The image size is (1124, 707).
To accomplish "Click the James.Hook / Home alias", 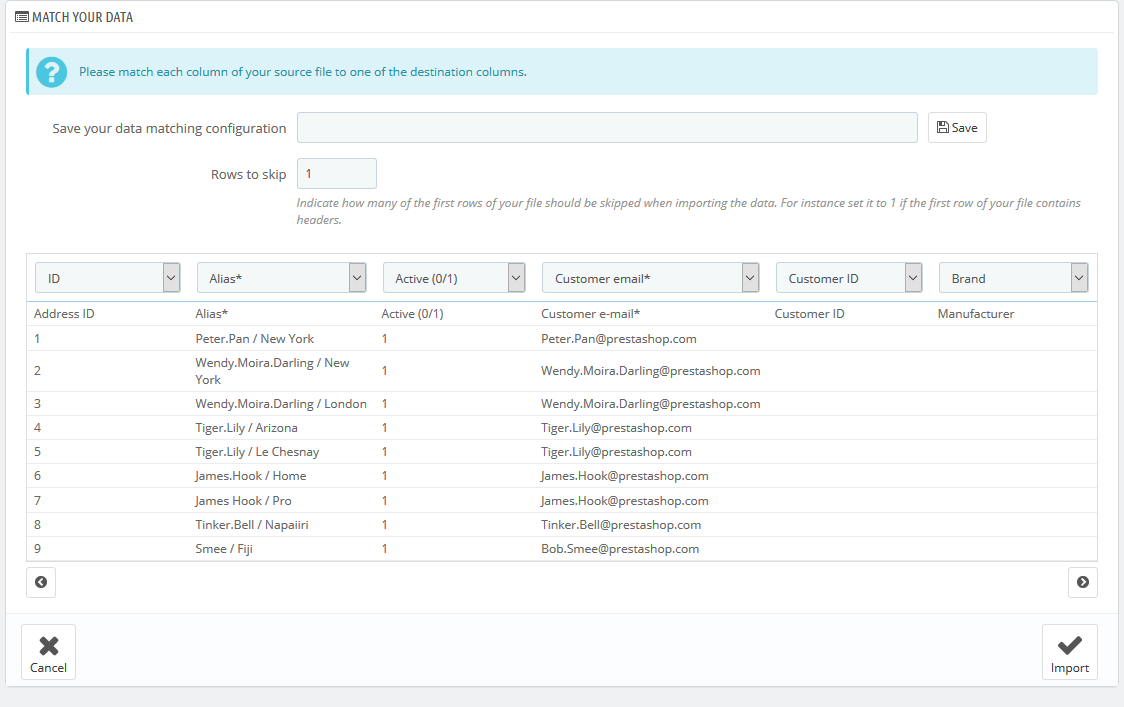I will (251, 476).
